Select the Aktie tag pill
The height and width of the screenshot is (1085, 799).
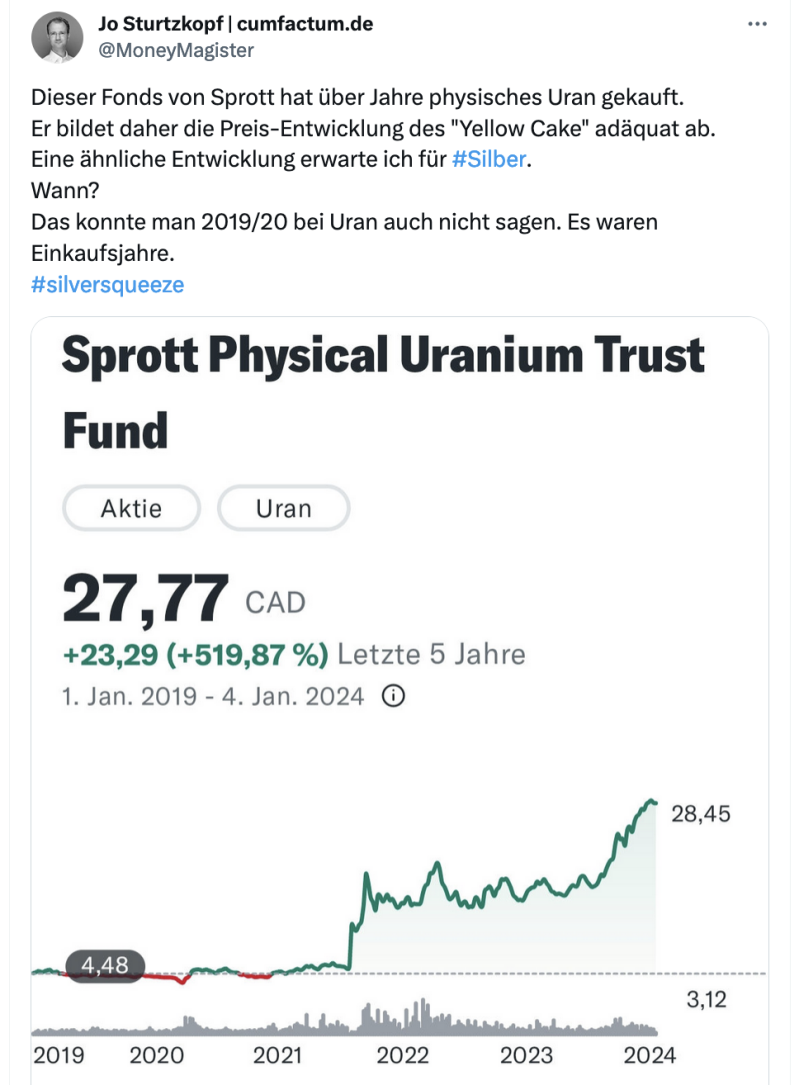pos(131,508)
